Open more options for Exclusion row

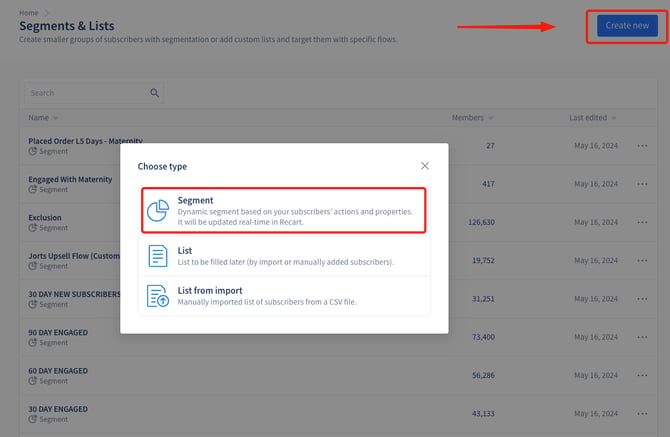pos(642,222)
